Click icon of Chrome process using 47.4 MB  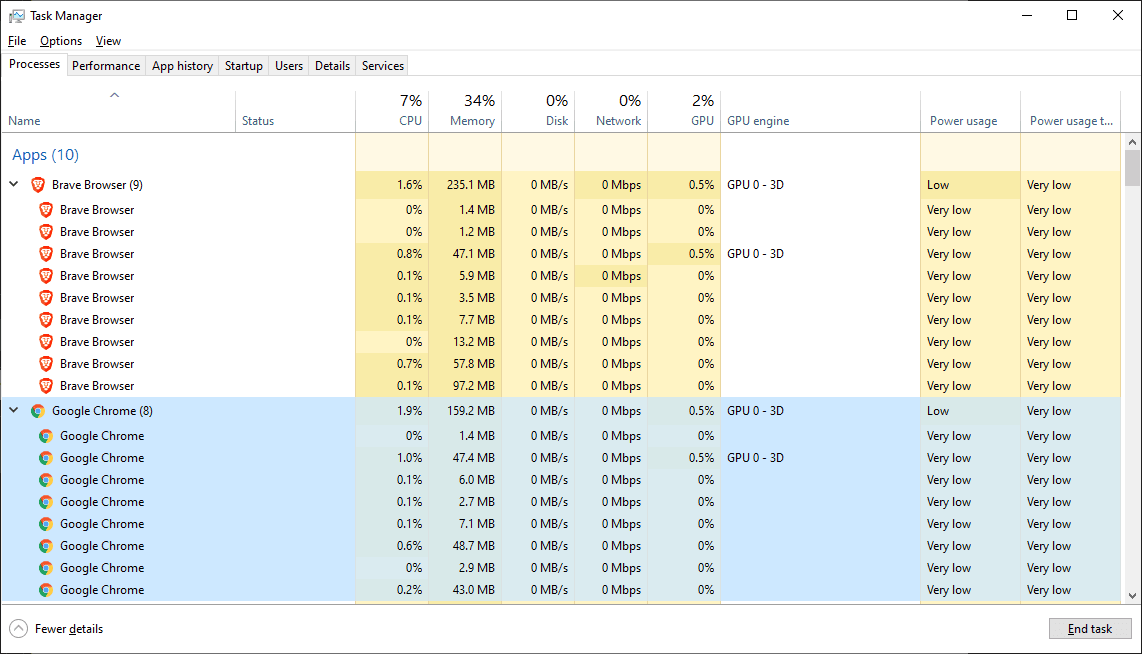(x=46, y=458)
